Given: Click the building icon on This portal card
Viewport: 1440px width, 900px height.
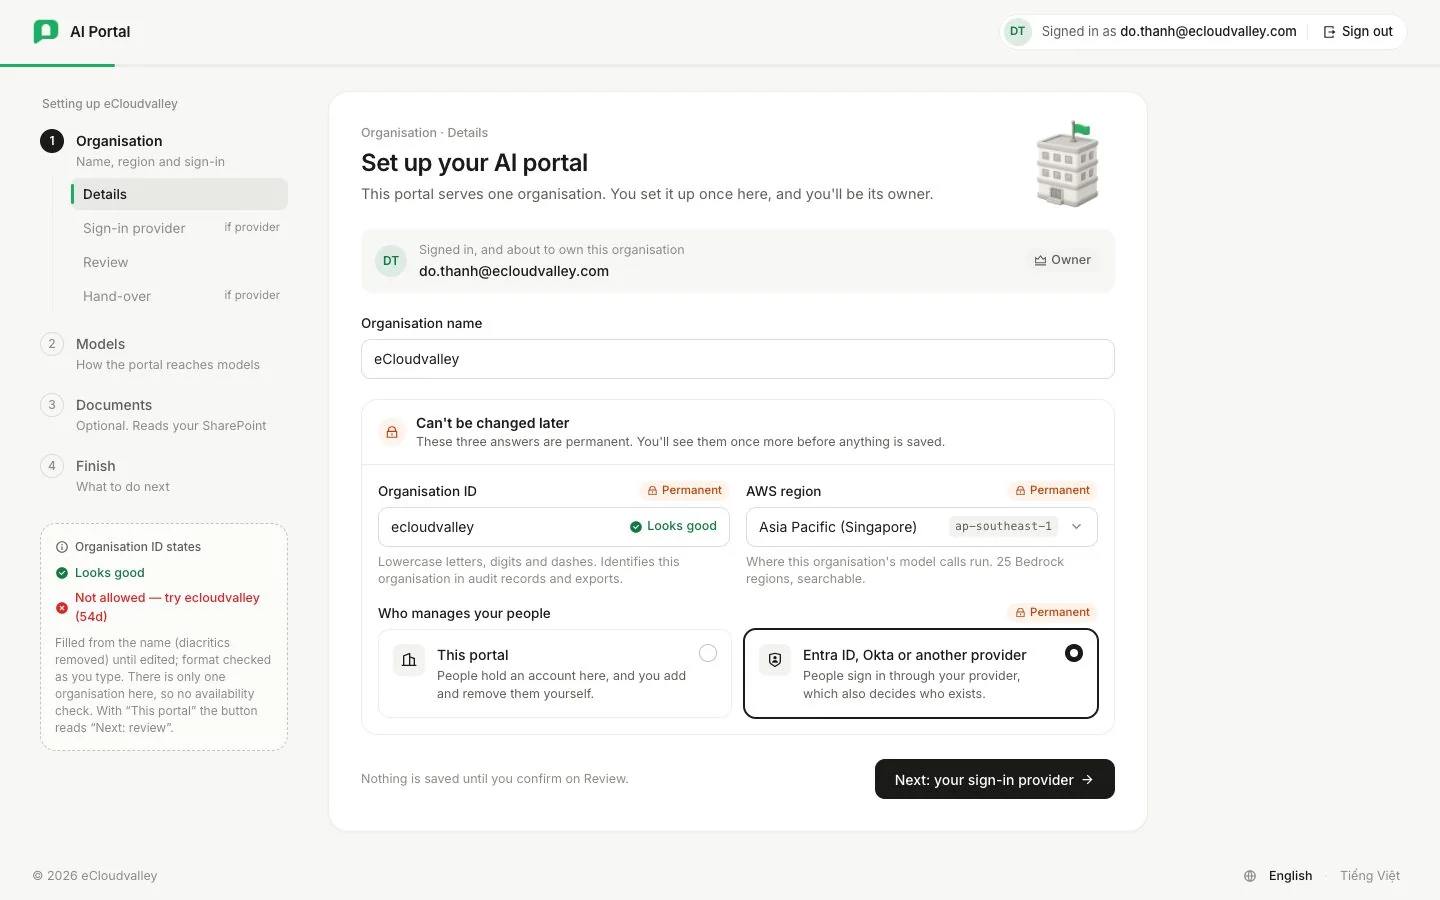Looking at the screenshot, I should 409,660.
